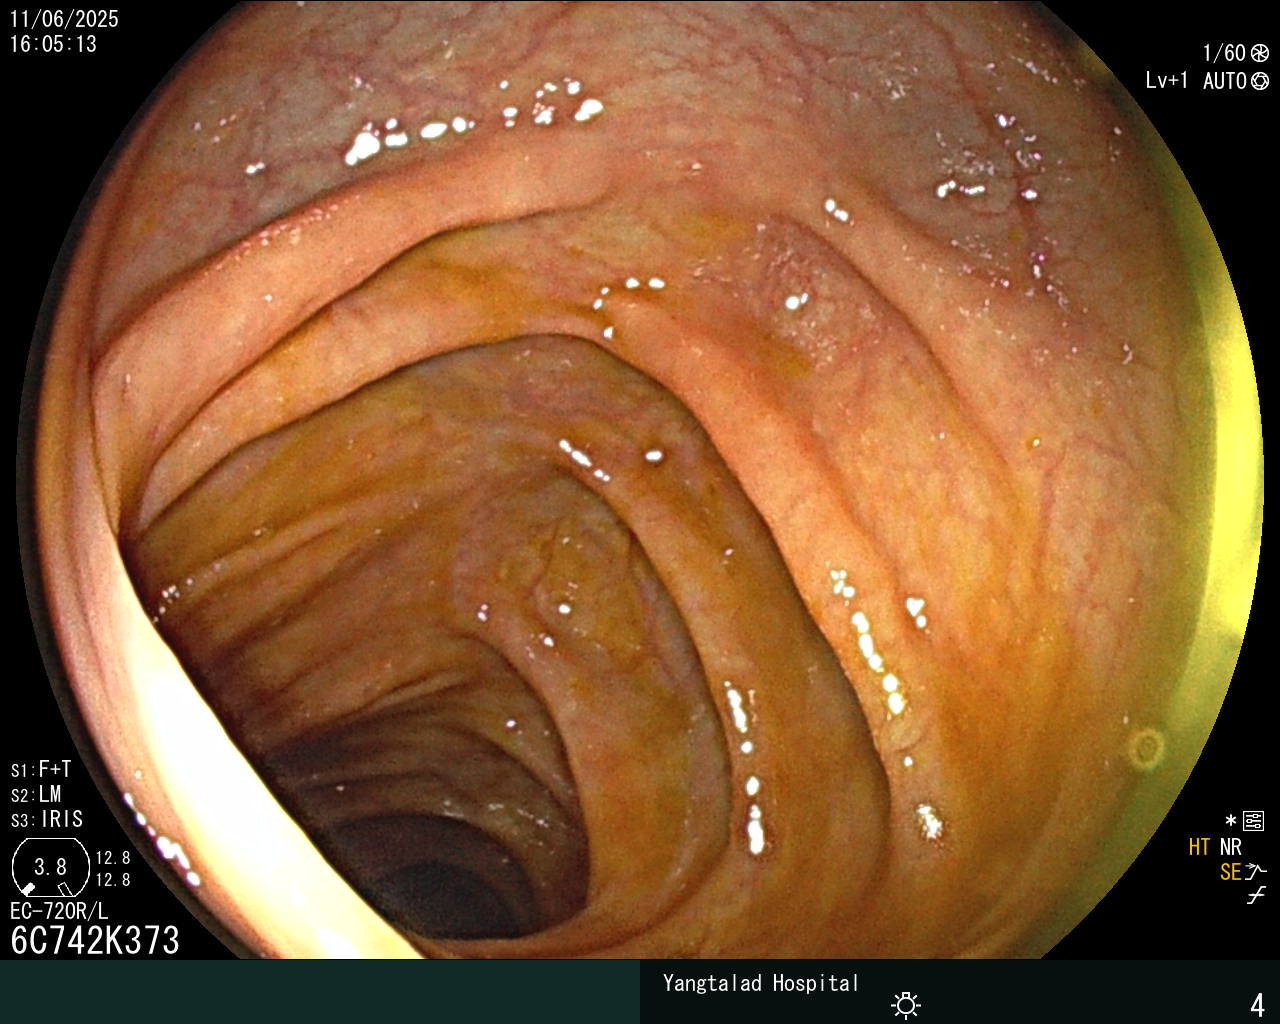The height and width of the screenshot is (1024, 1280).
Task: Click the image counter 4
Action: tap(1257, 1005)
